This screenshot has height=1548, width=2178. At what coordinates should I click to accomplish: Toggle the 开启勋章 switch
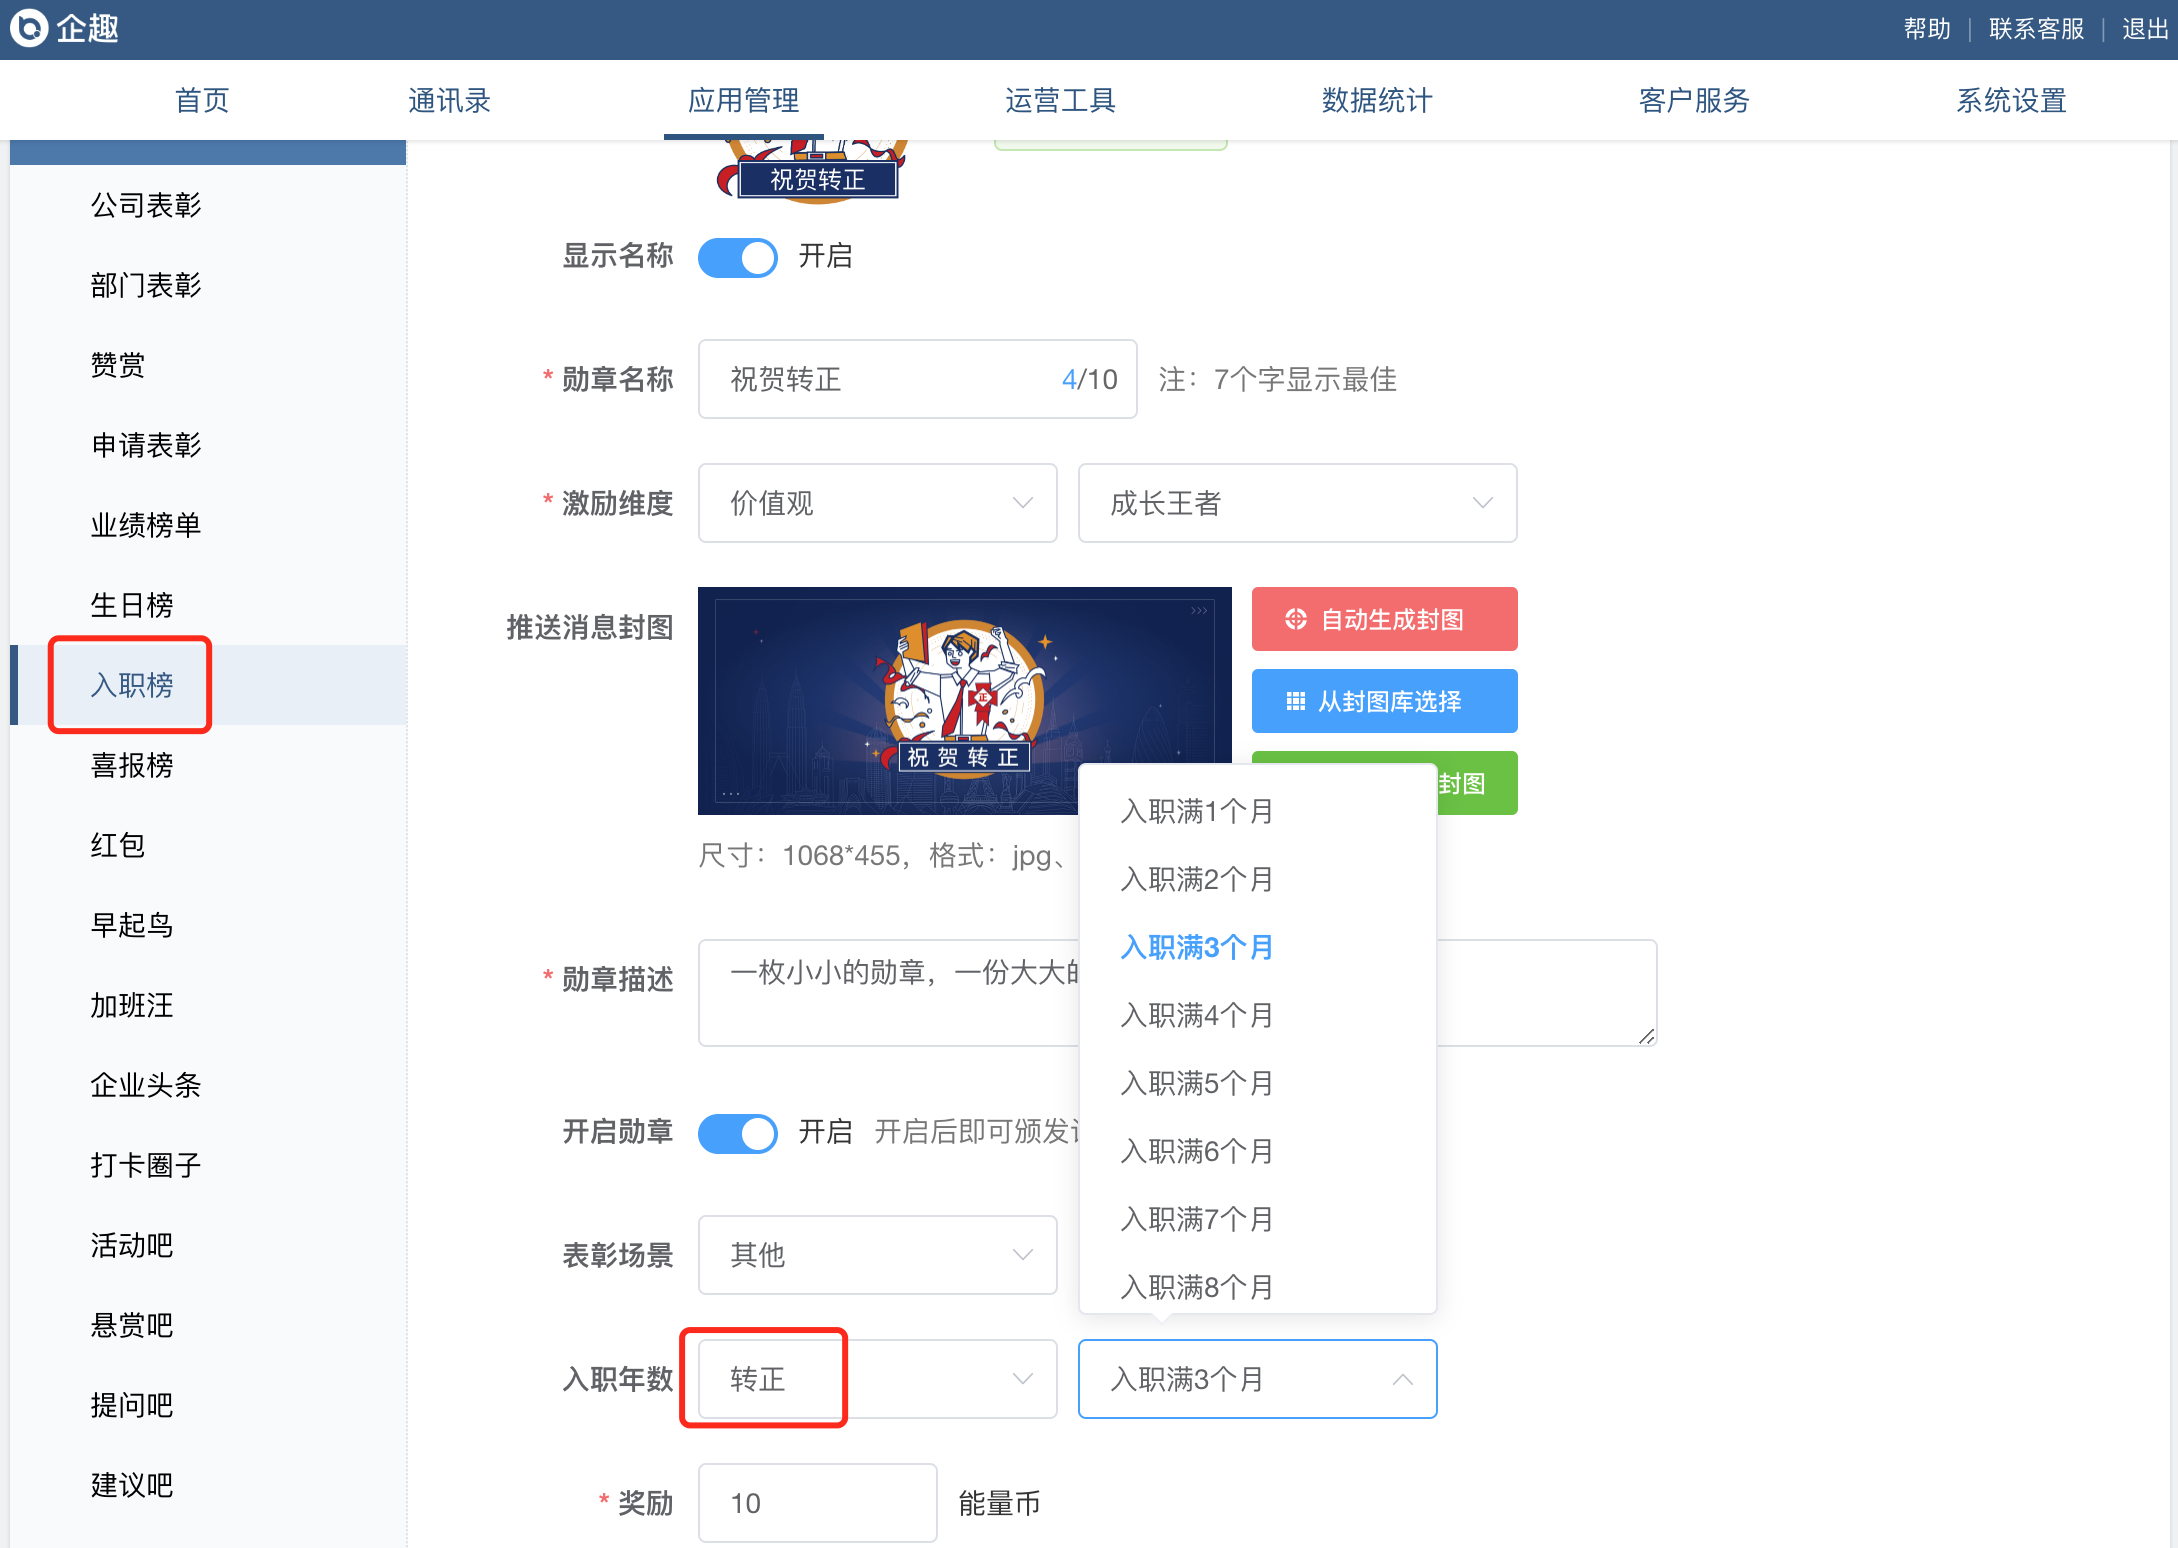coord(737,1133)
